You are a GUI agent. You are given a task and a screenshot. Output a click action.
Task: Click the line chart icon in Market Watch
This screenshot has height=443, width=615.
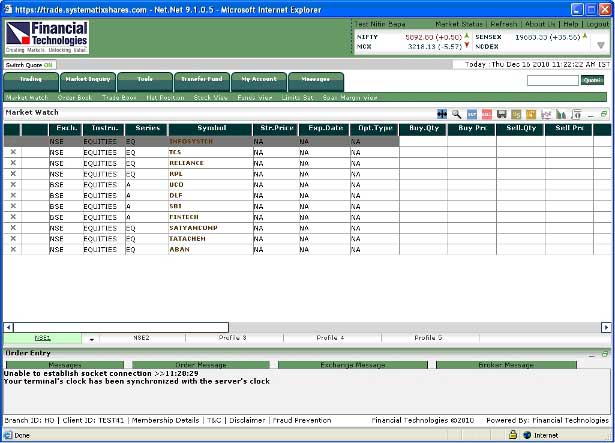click(546, 114)
